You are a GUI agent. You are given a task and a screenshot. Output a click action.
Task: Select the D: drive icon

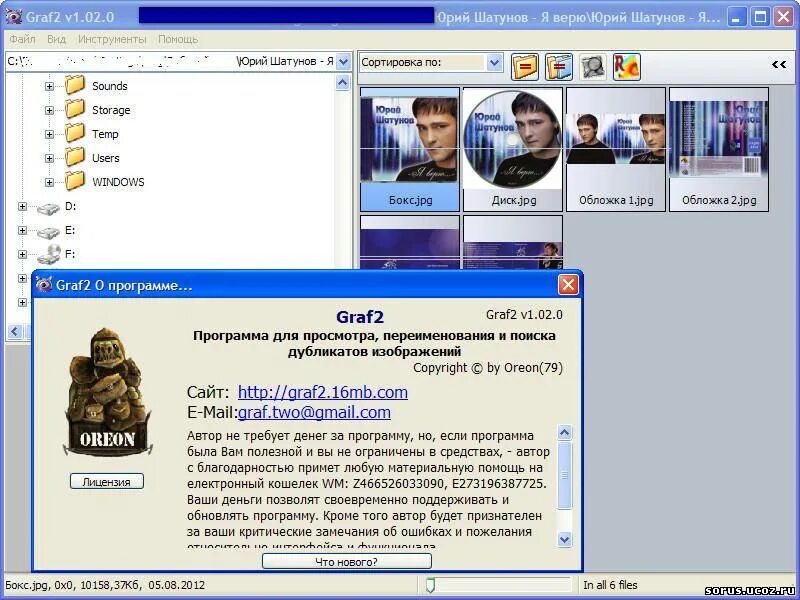point(48,208)
